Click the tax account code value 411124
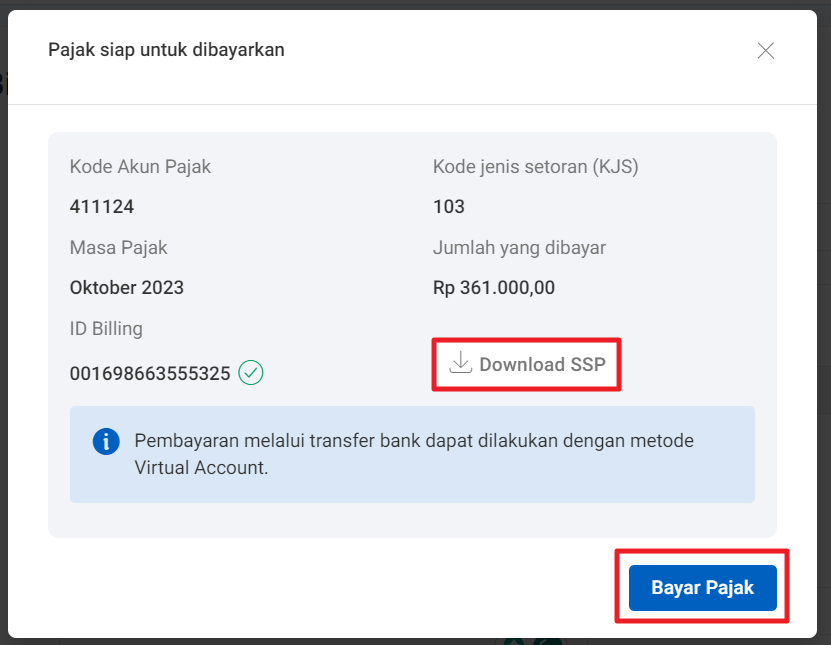831x645 pixels. pos(102,207)
